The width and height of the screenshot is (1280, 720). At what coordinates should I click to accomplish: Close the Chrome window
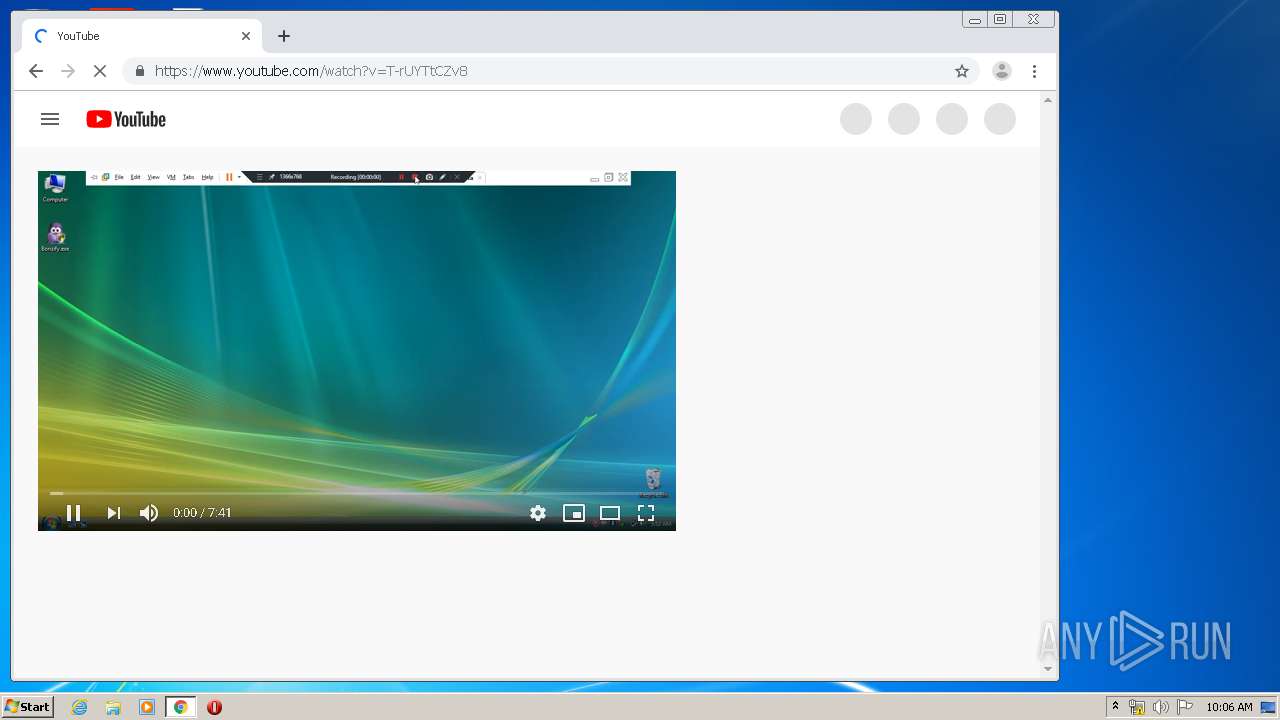(x=1034, y=19)
